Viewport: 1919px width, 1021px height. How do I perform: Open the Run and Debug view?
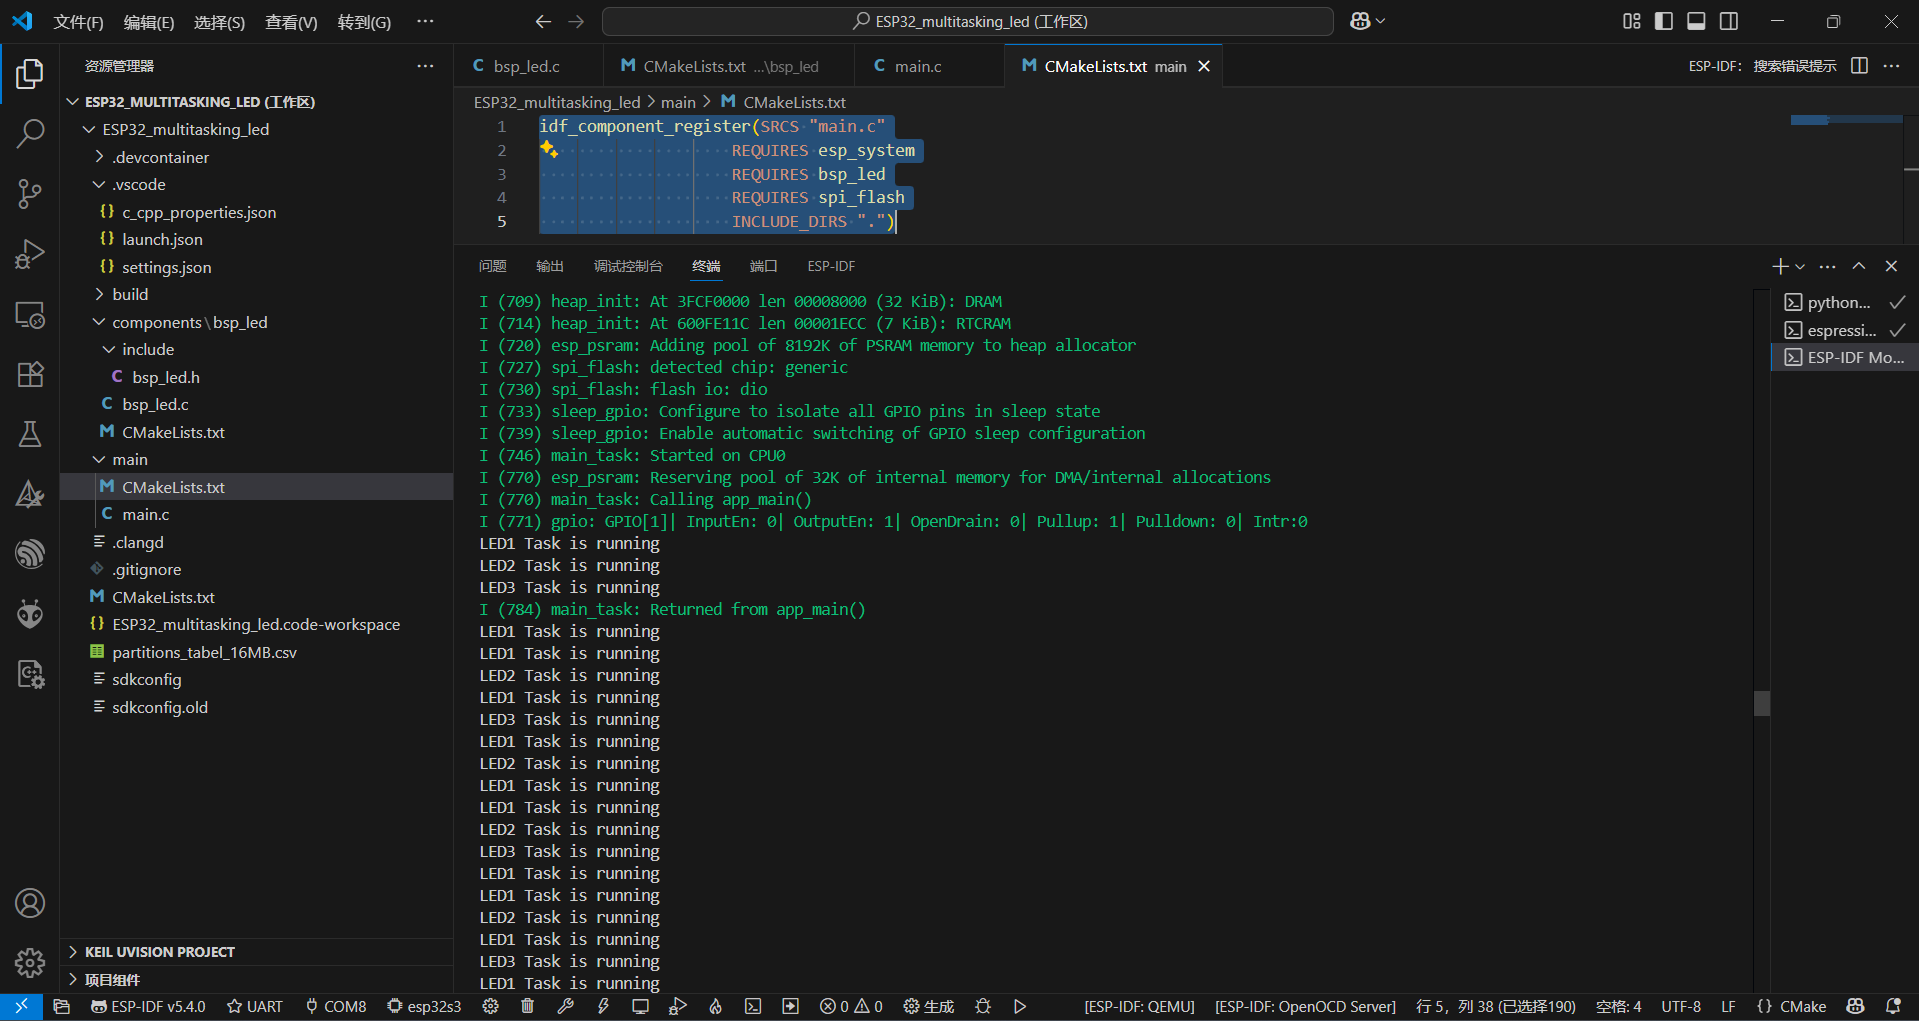point(30,254)
